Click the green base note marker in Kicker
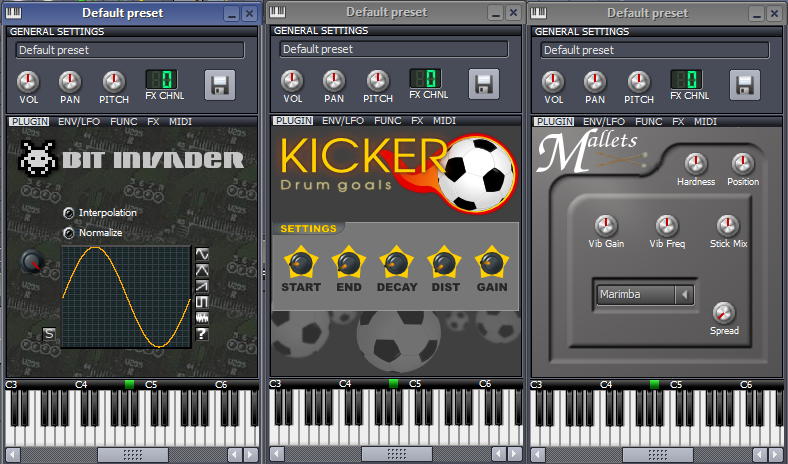 tap(393, 384)
